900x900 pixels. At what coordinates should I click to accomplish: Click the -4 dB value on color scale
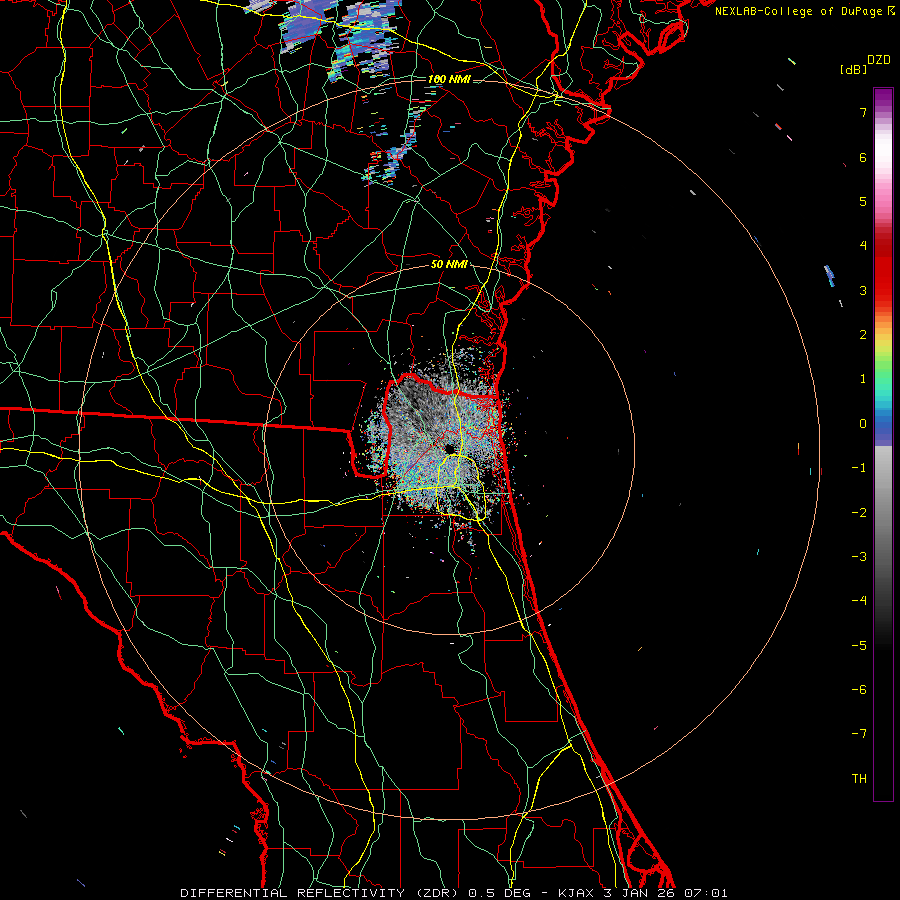(859, 601)
